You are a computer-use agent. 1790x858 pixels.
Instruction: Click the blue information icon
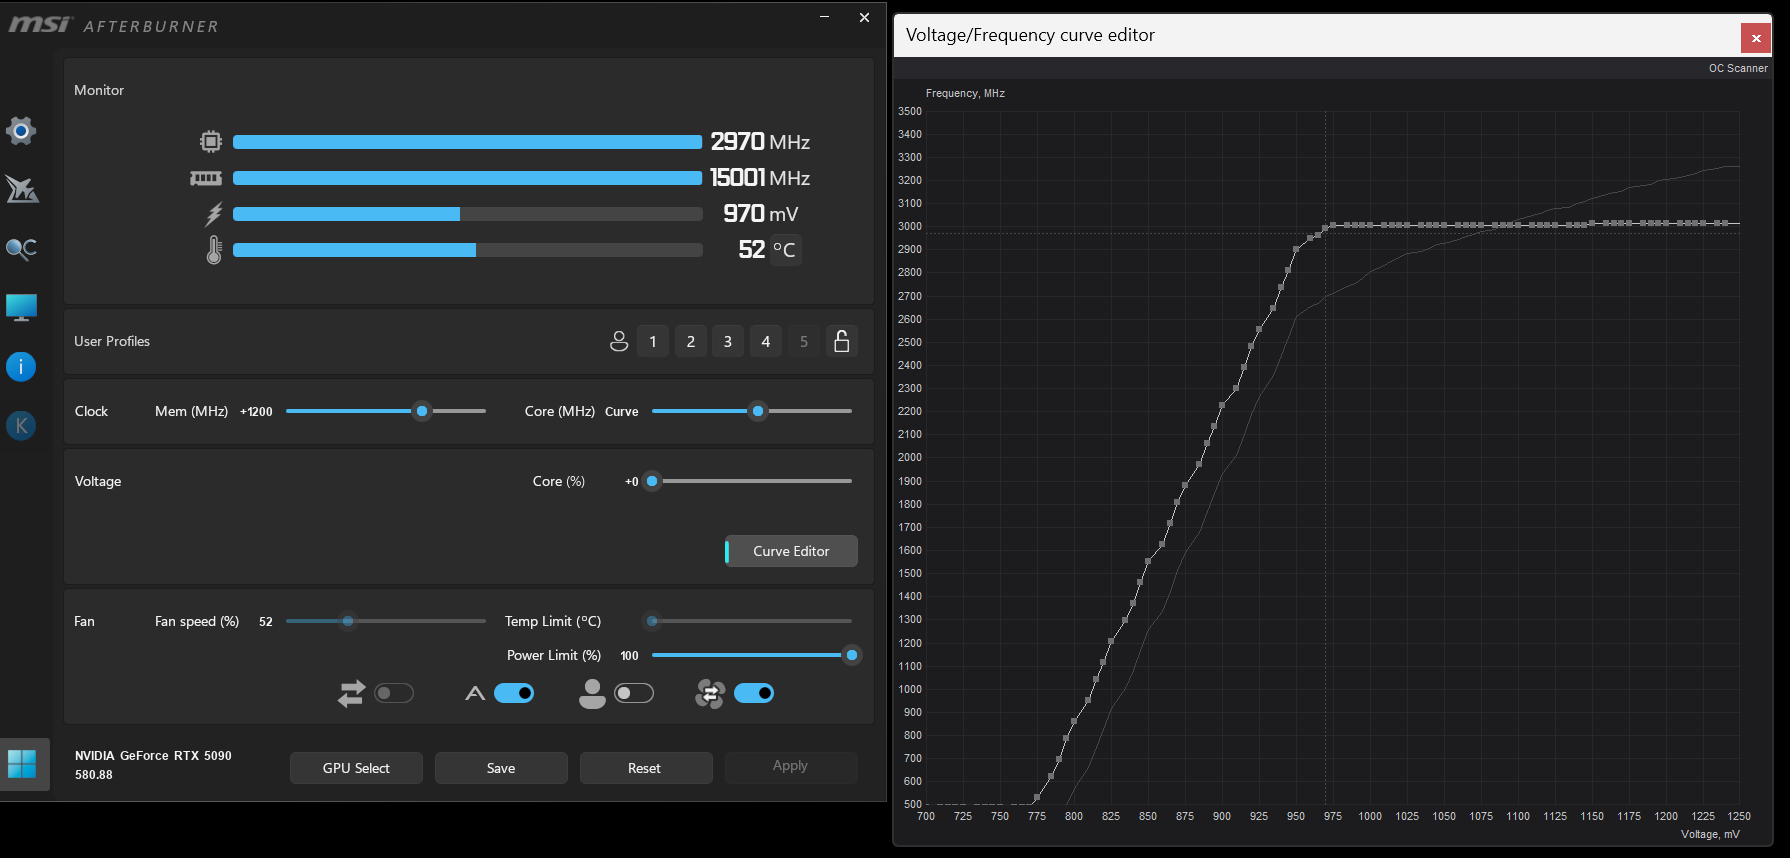point(21,367)
